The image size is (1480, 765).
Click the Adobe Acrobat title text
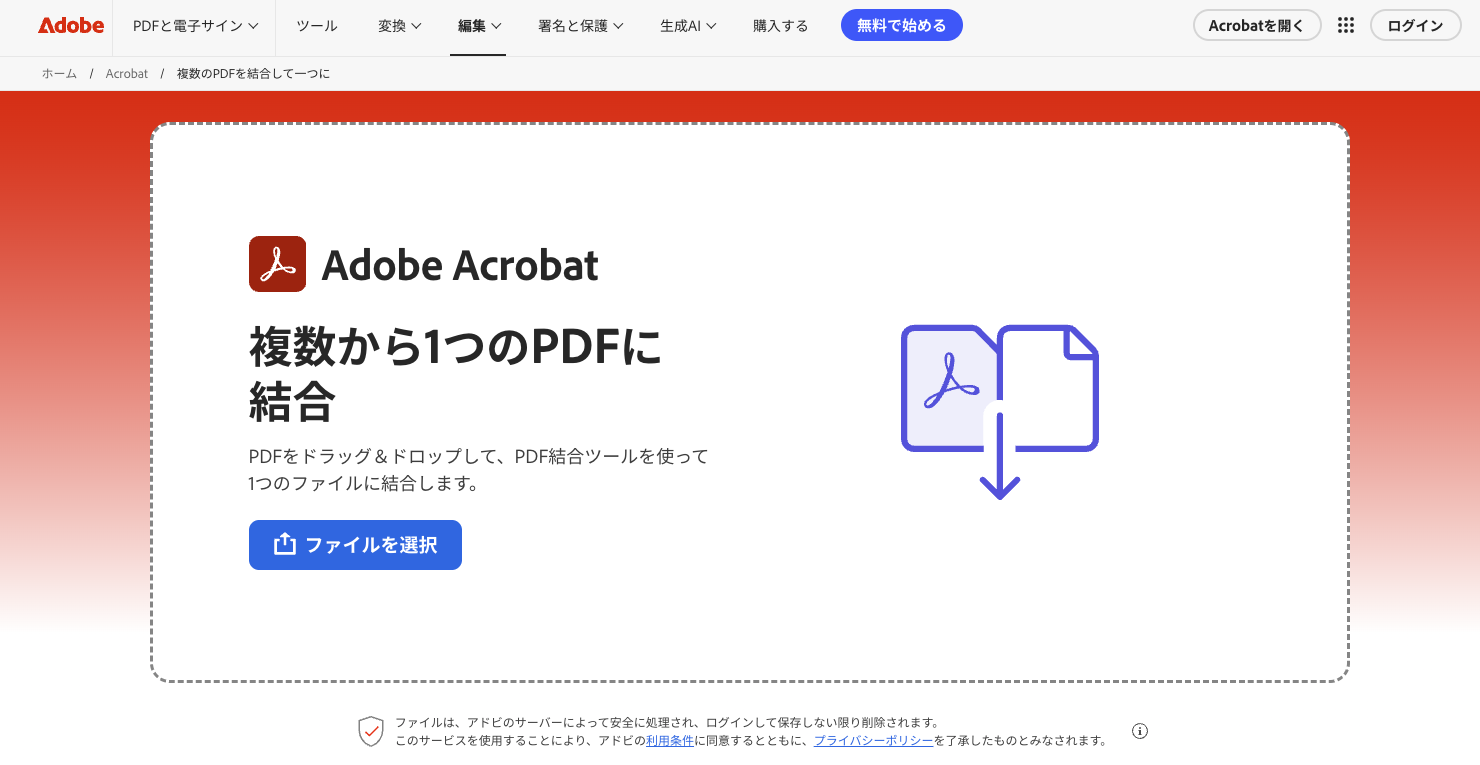click(x=460, y=265)
